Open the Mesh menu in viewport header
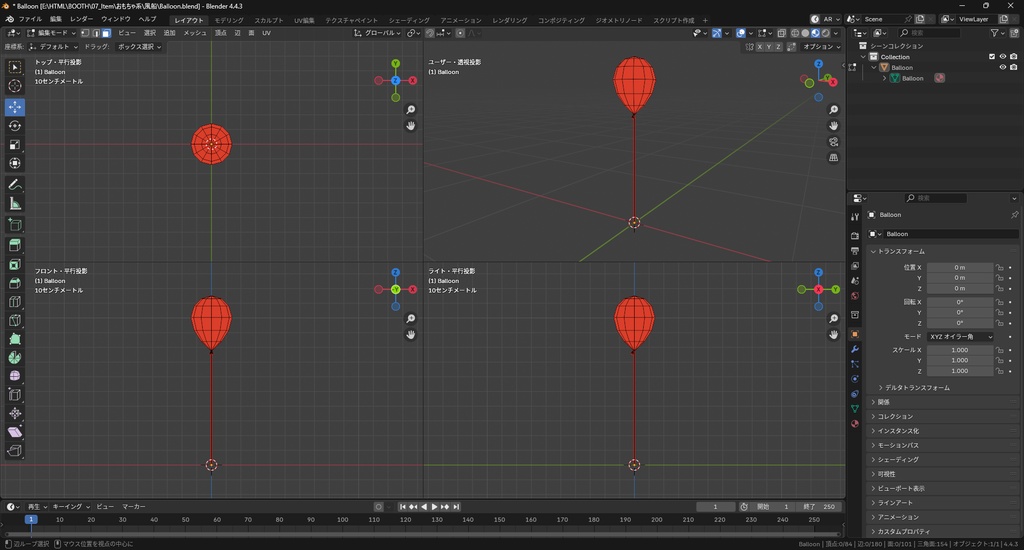Screen dimensions: 1024x550 pyautogui.click(x=194, y=33)
